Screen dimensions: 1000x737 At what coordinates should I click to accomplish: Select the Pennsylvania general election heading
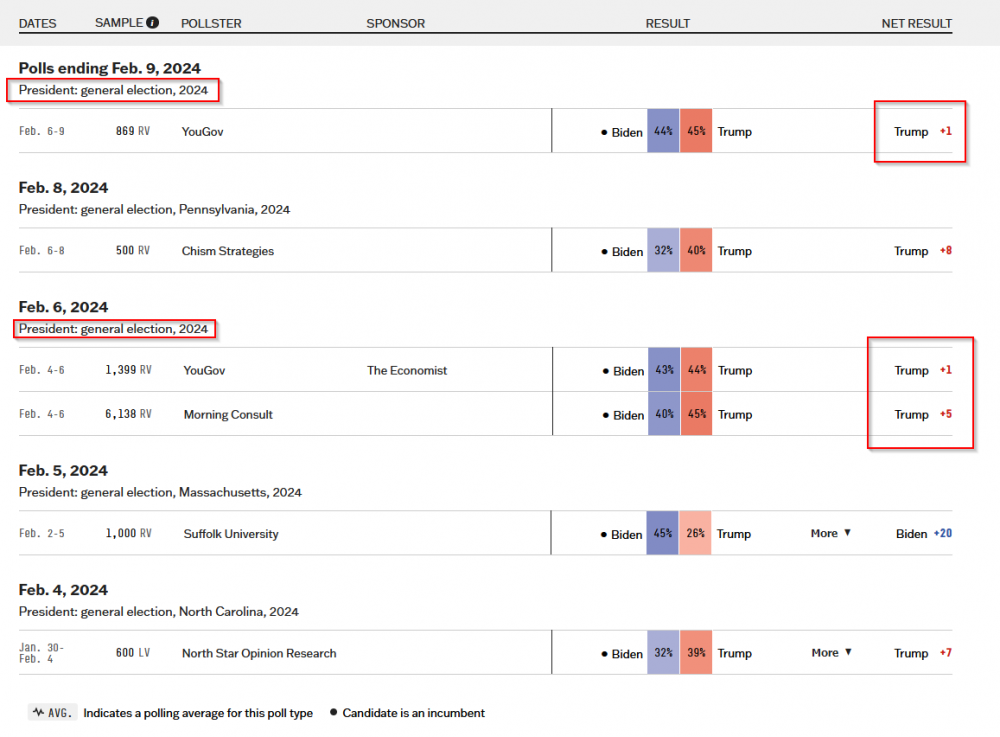[154, 210]
